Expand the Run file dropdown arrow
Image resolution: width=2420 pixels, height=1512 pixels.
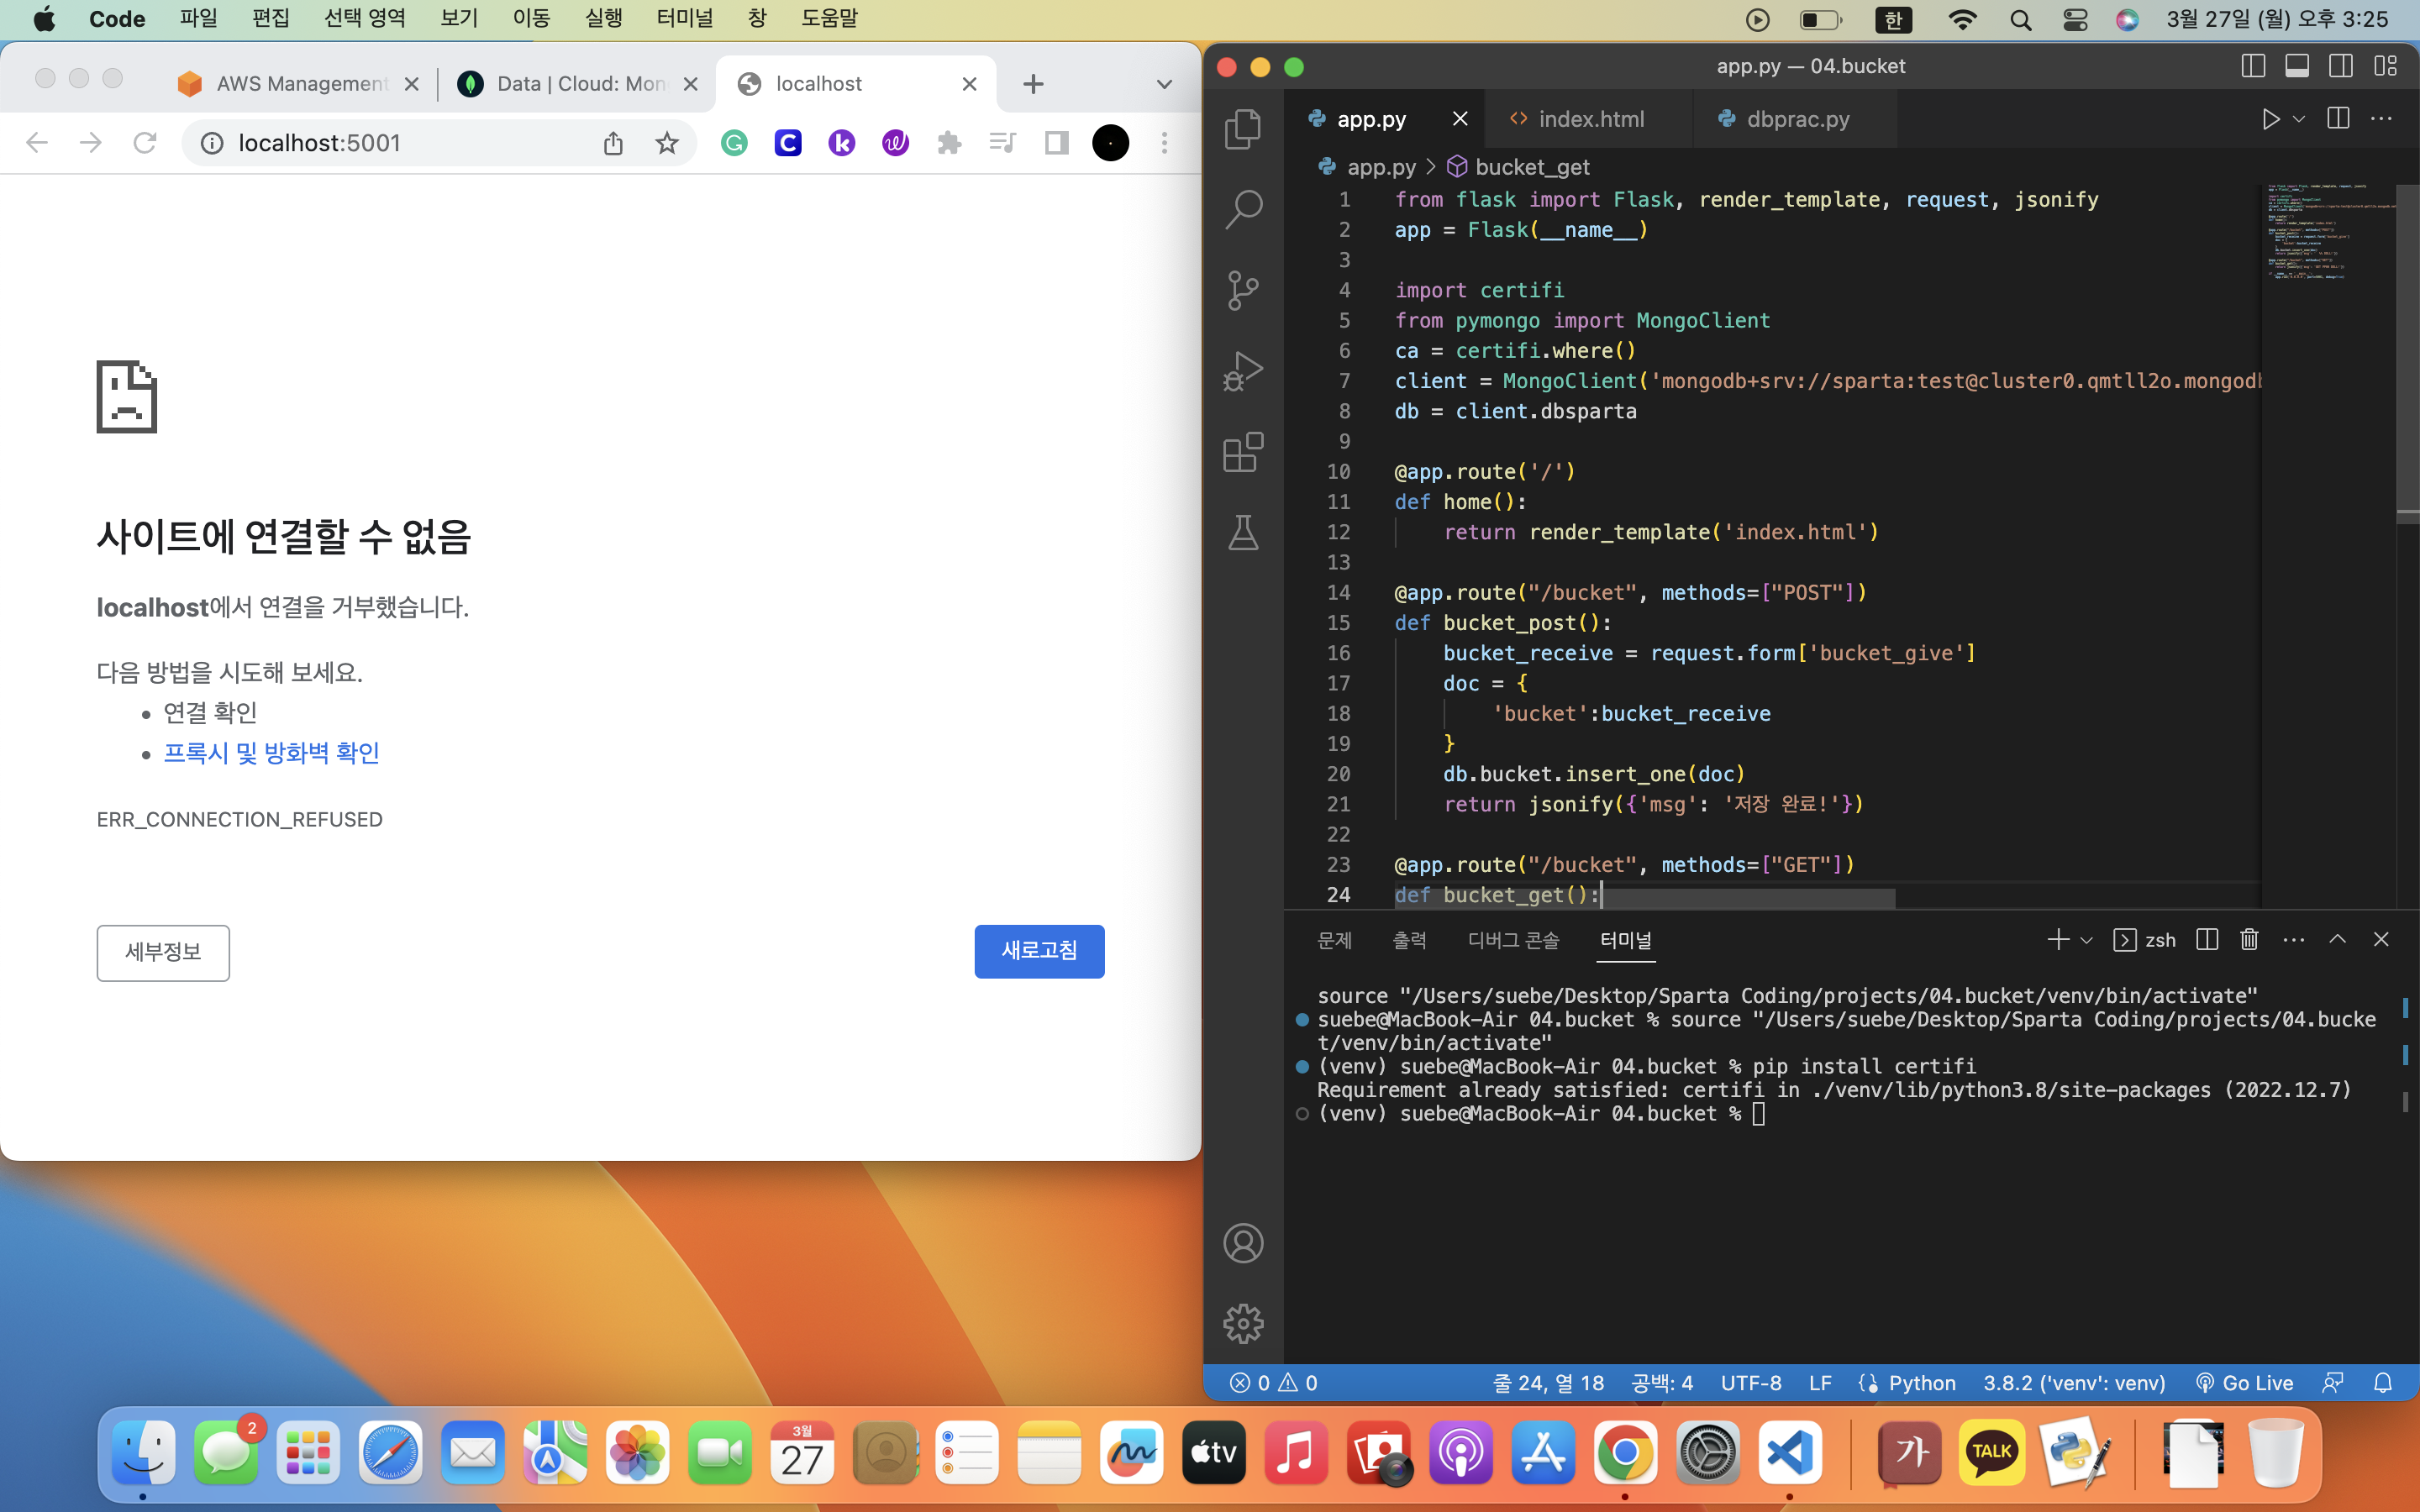point(2299,119)
